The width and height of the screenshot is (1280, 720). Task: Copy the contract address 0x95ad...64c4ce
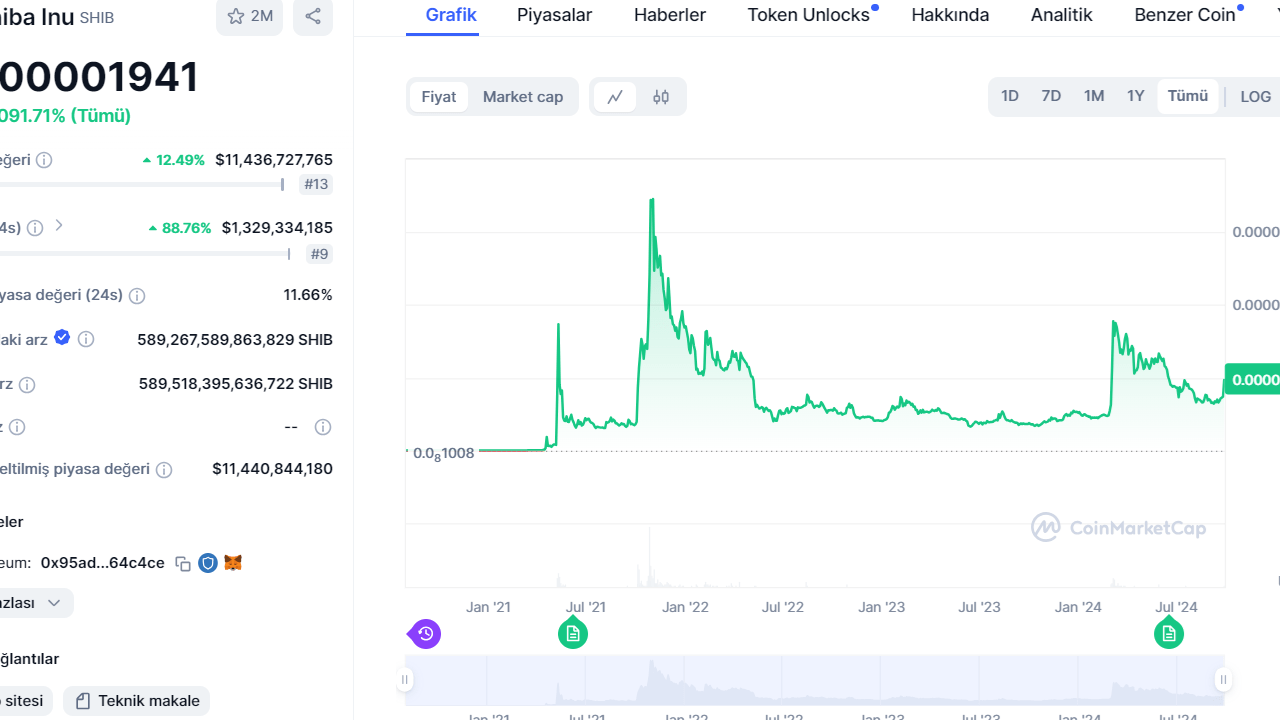tap(183, 563)
